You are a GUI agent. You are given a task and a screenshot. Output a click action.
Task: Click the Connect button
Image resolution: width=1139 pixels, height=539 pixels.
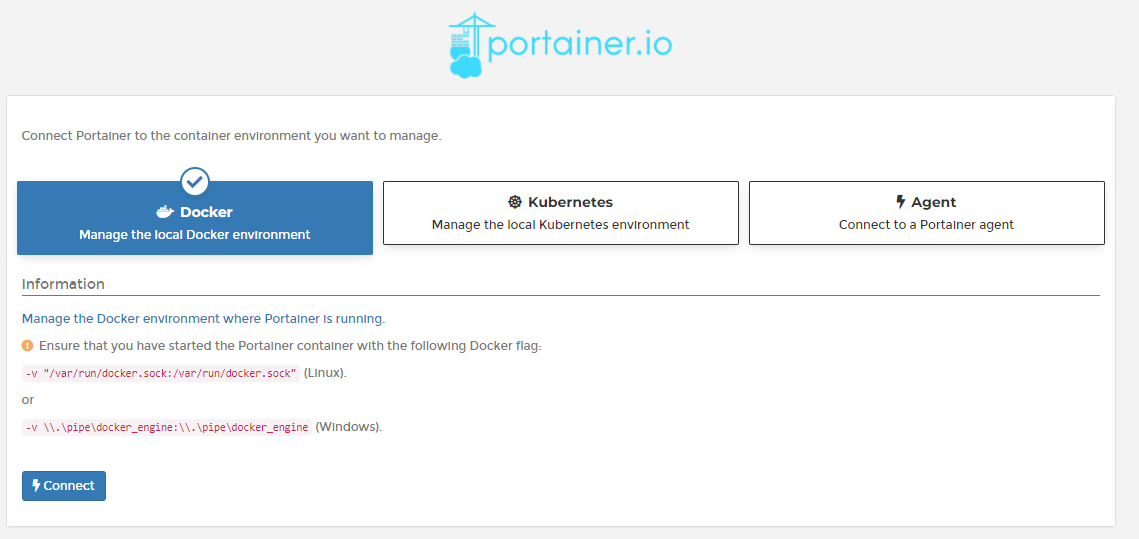(64, 486)
